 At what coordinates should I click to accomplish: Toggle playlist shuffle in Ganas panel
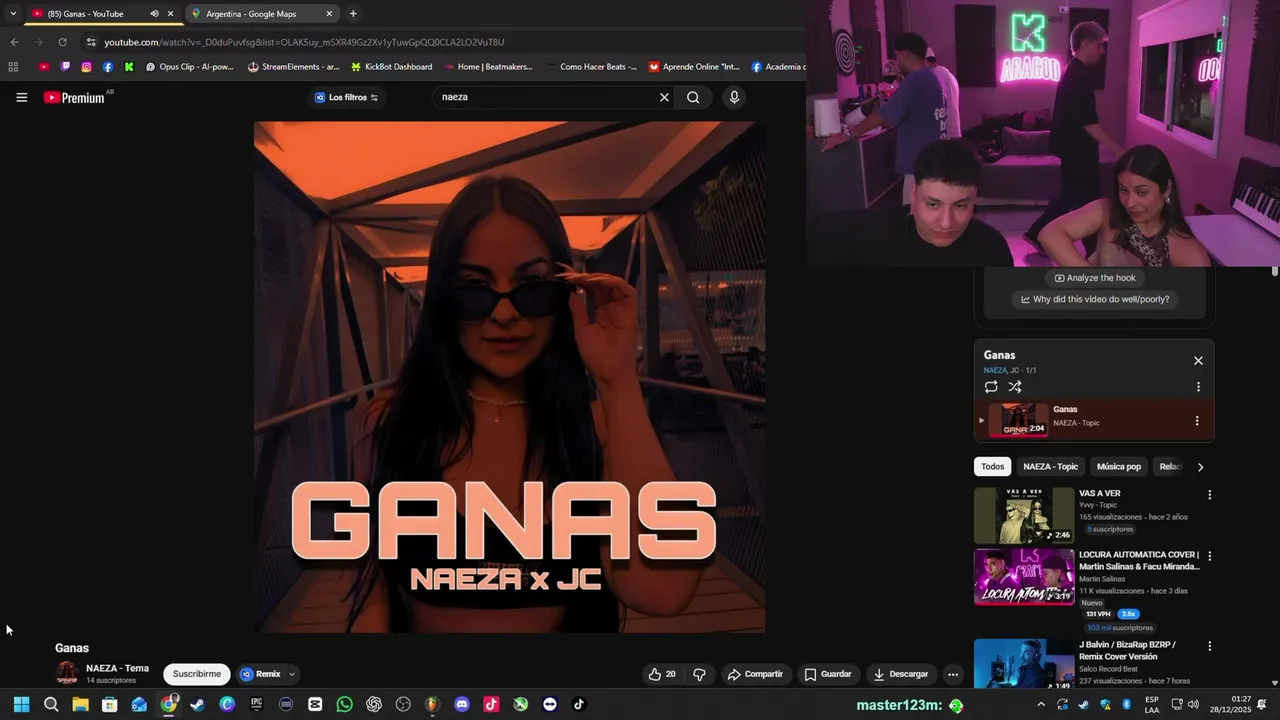click(x=1015, y=387)
